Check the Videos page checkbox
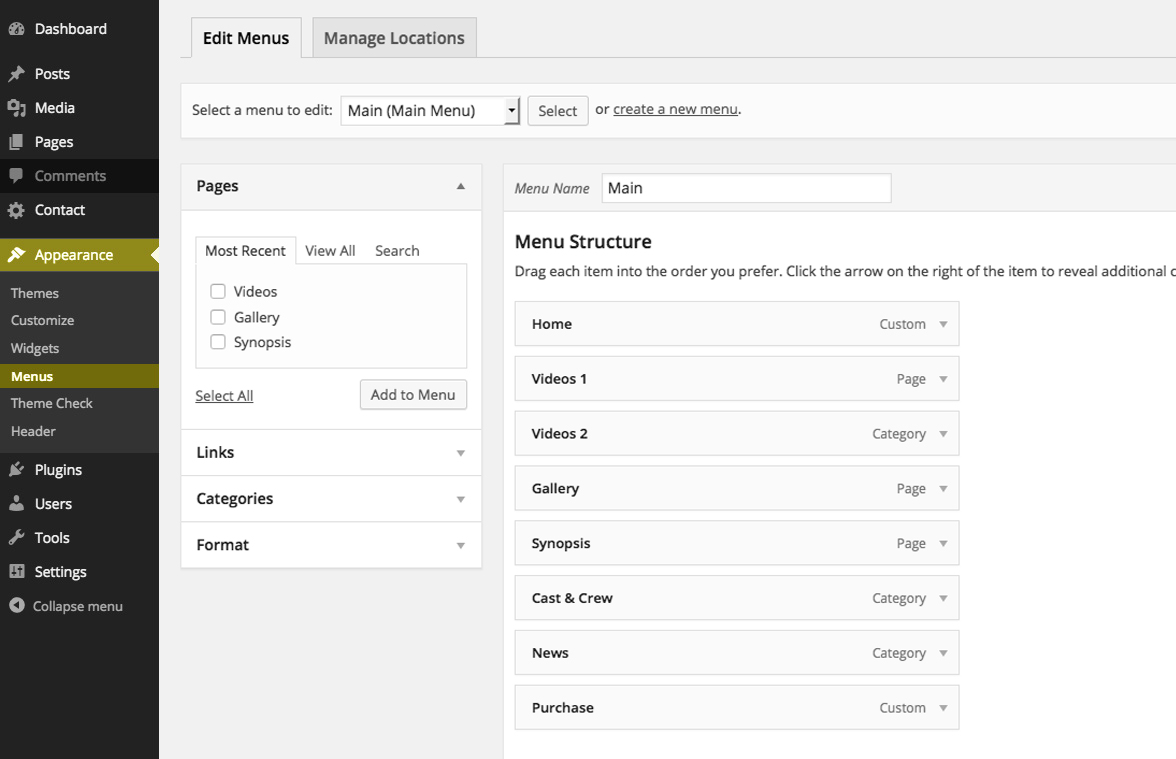This screenshot has height=759, width=1176. click(x=218, y=292)
